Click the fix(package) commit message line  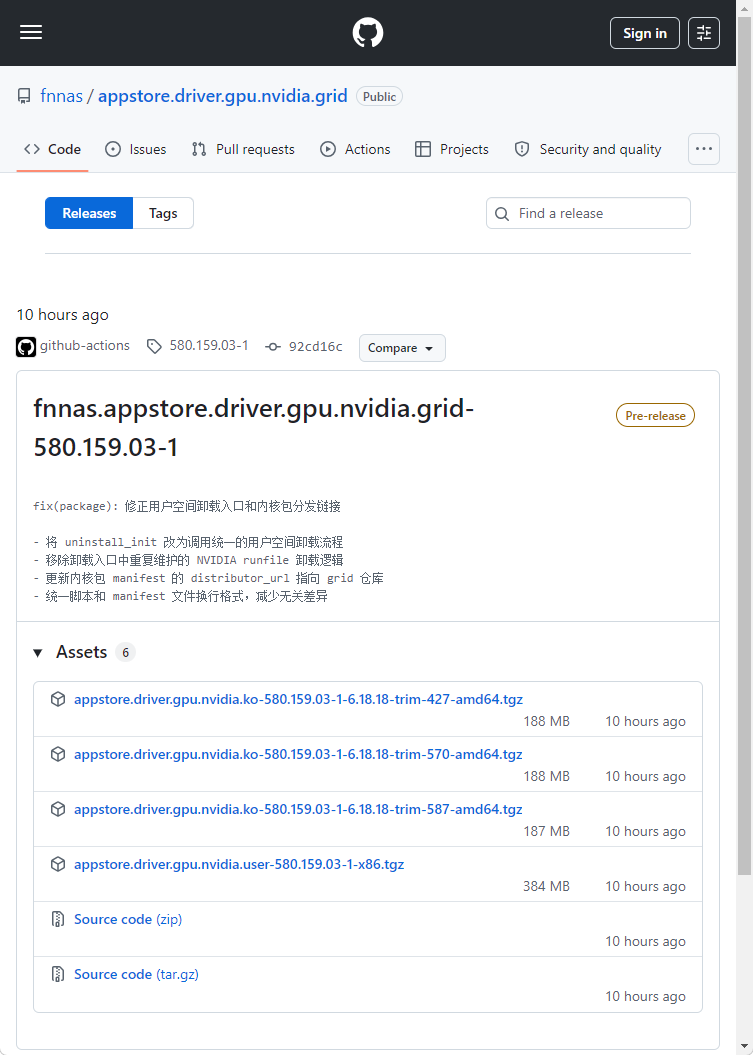pos(187,506)
